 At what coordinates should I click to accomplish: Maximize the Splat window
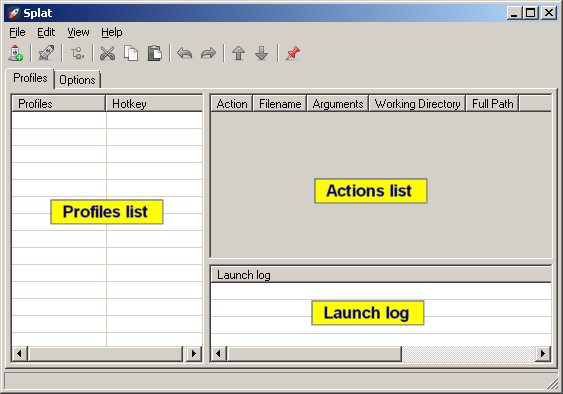pyautogui.click(x=530, y=13)
